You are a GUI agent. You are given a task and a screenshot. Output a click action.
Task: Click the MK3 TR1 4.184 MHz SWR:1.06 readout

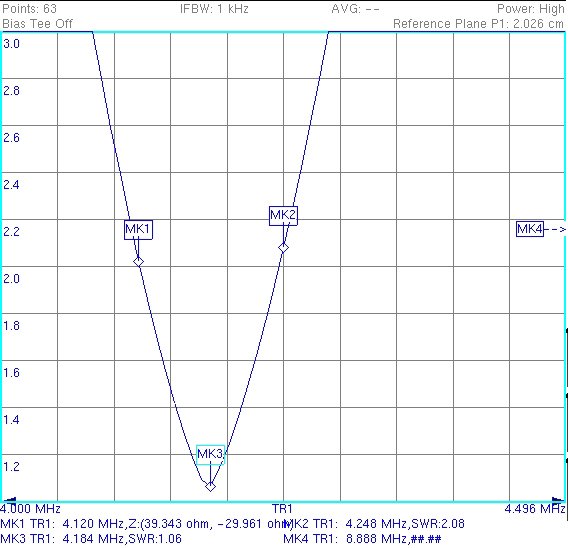click(91, 539)
